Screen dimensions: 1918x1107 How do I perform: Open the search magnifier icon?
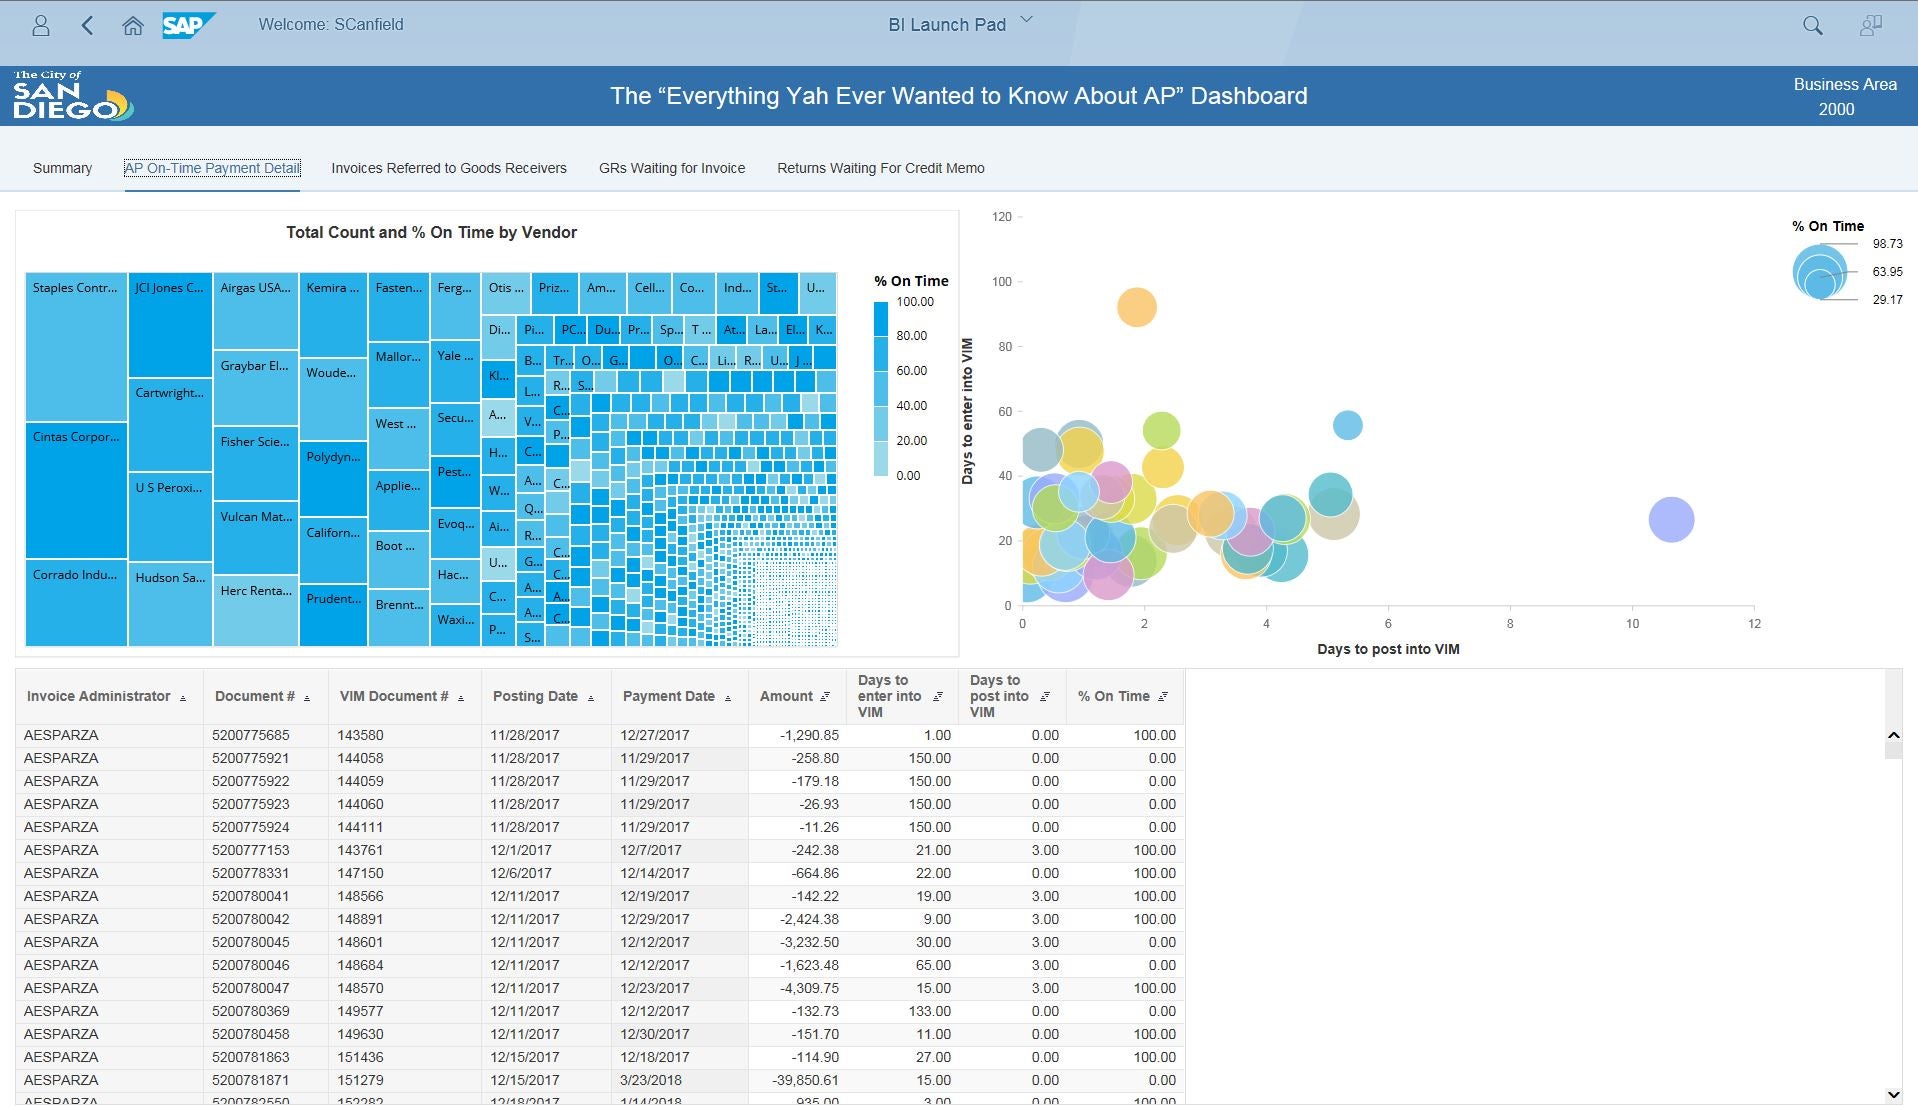[x=1812, y=26]
